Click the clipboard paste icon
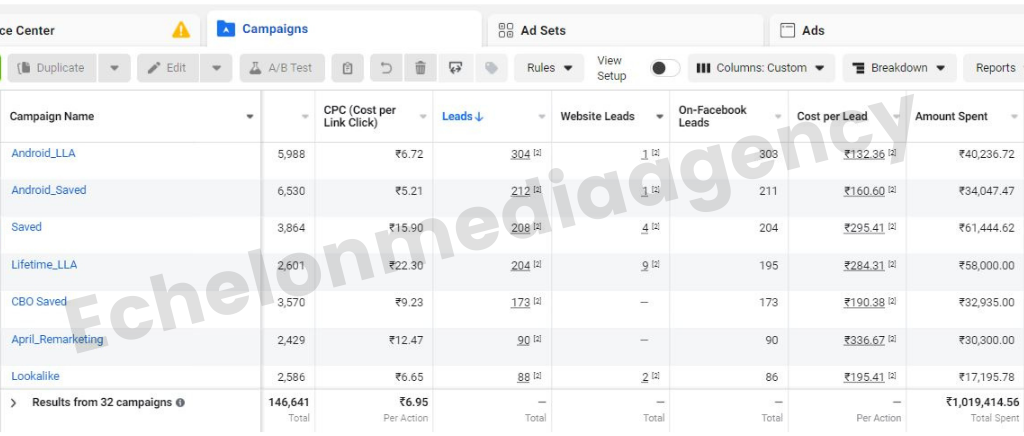The height and width of the screenshot is (436, 1024). pos(347,68)
